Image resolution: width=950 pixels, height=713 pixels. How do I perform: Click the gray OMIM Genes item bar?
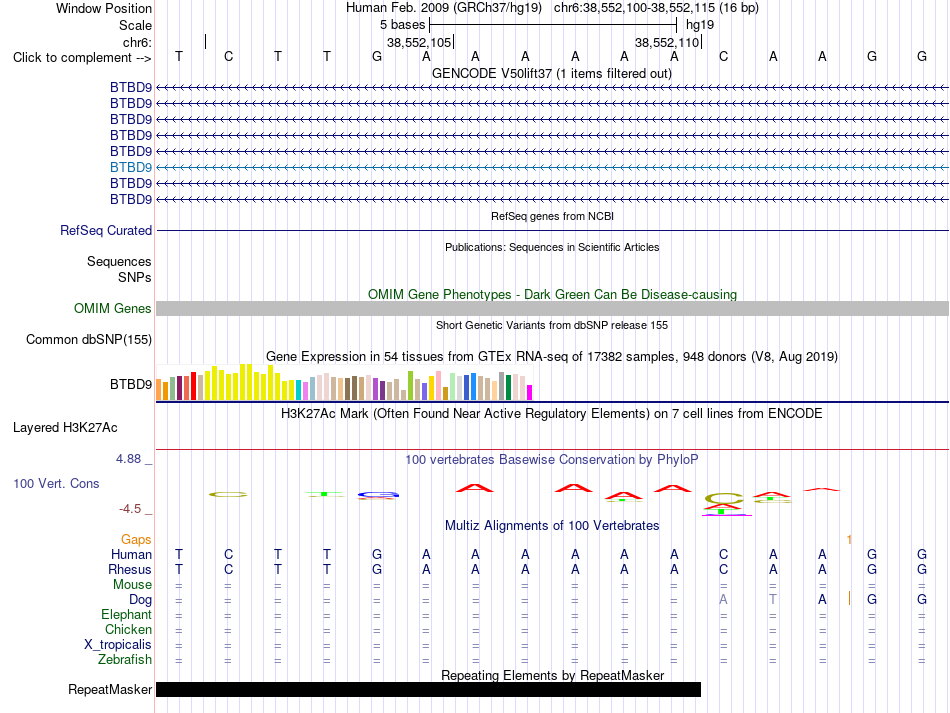pos(552,308)
